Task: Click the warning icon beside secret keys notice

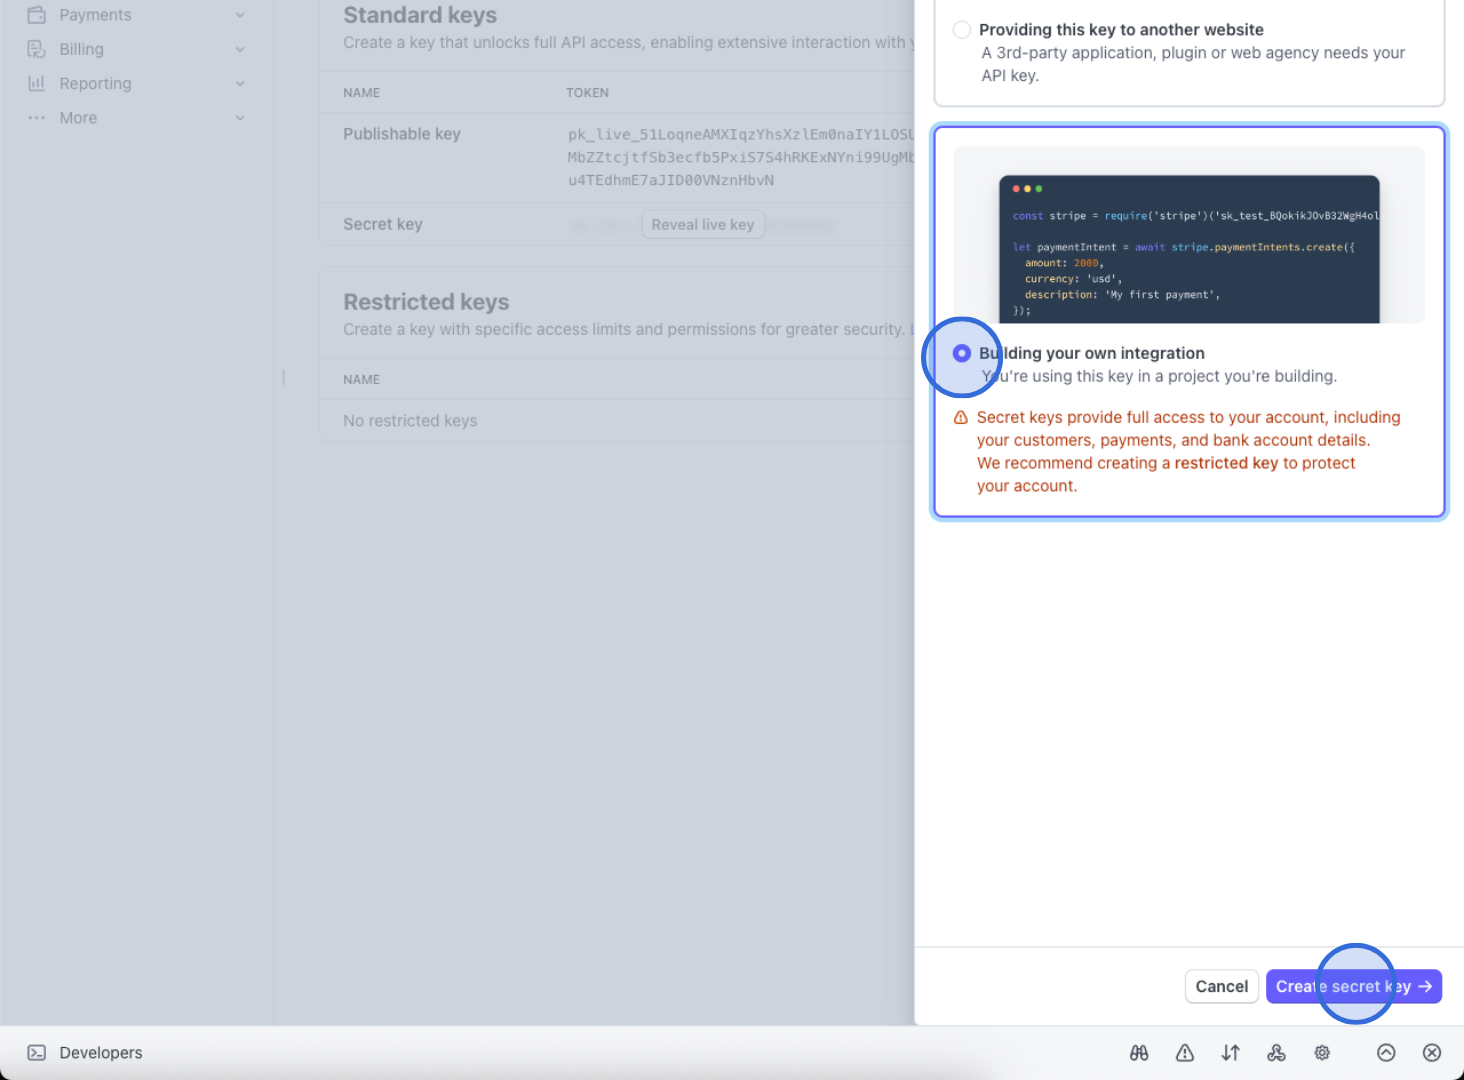Action: click(961, 418)
